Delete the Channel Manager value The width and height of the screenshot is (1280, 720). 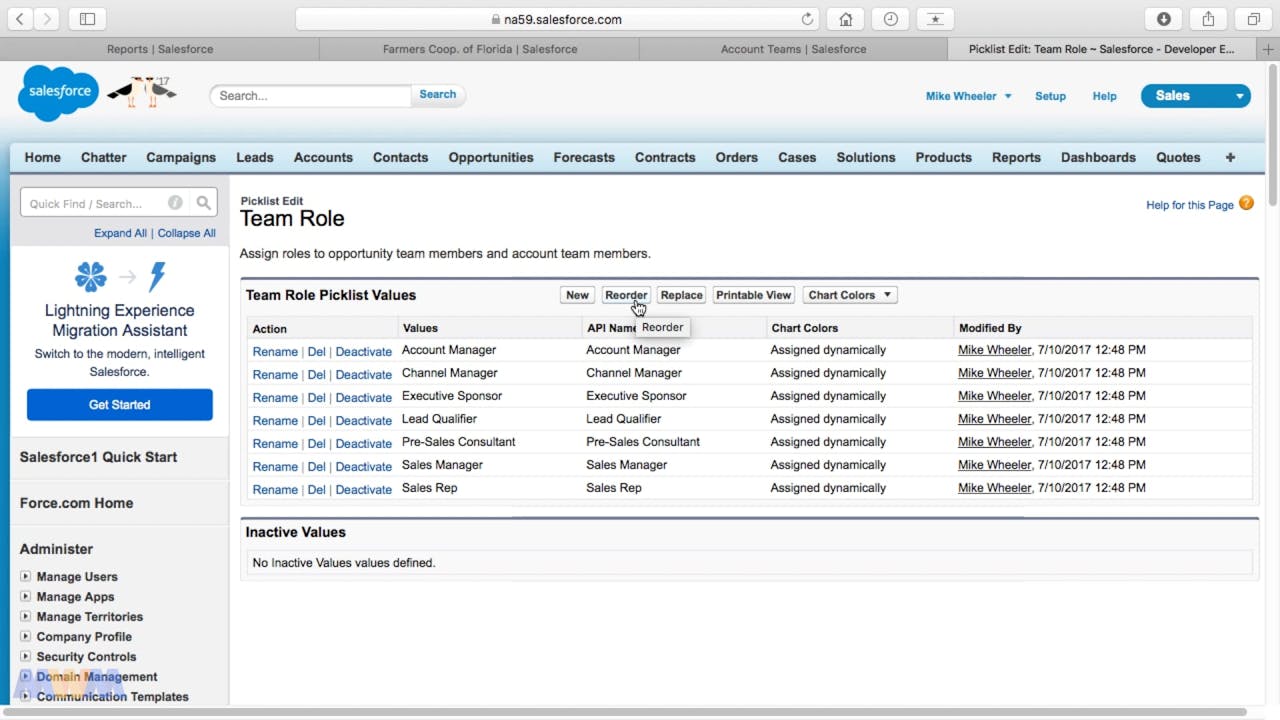coord(317,375)
